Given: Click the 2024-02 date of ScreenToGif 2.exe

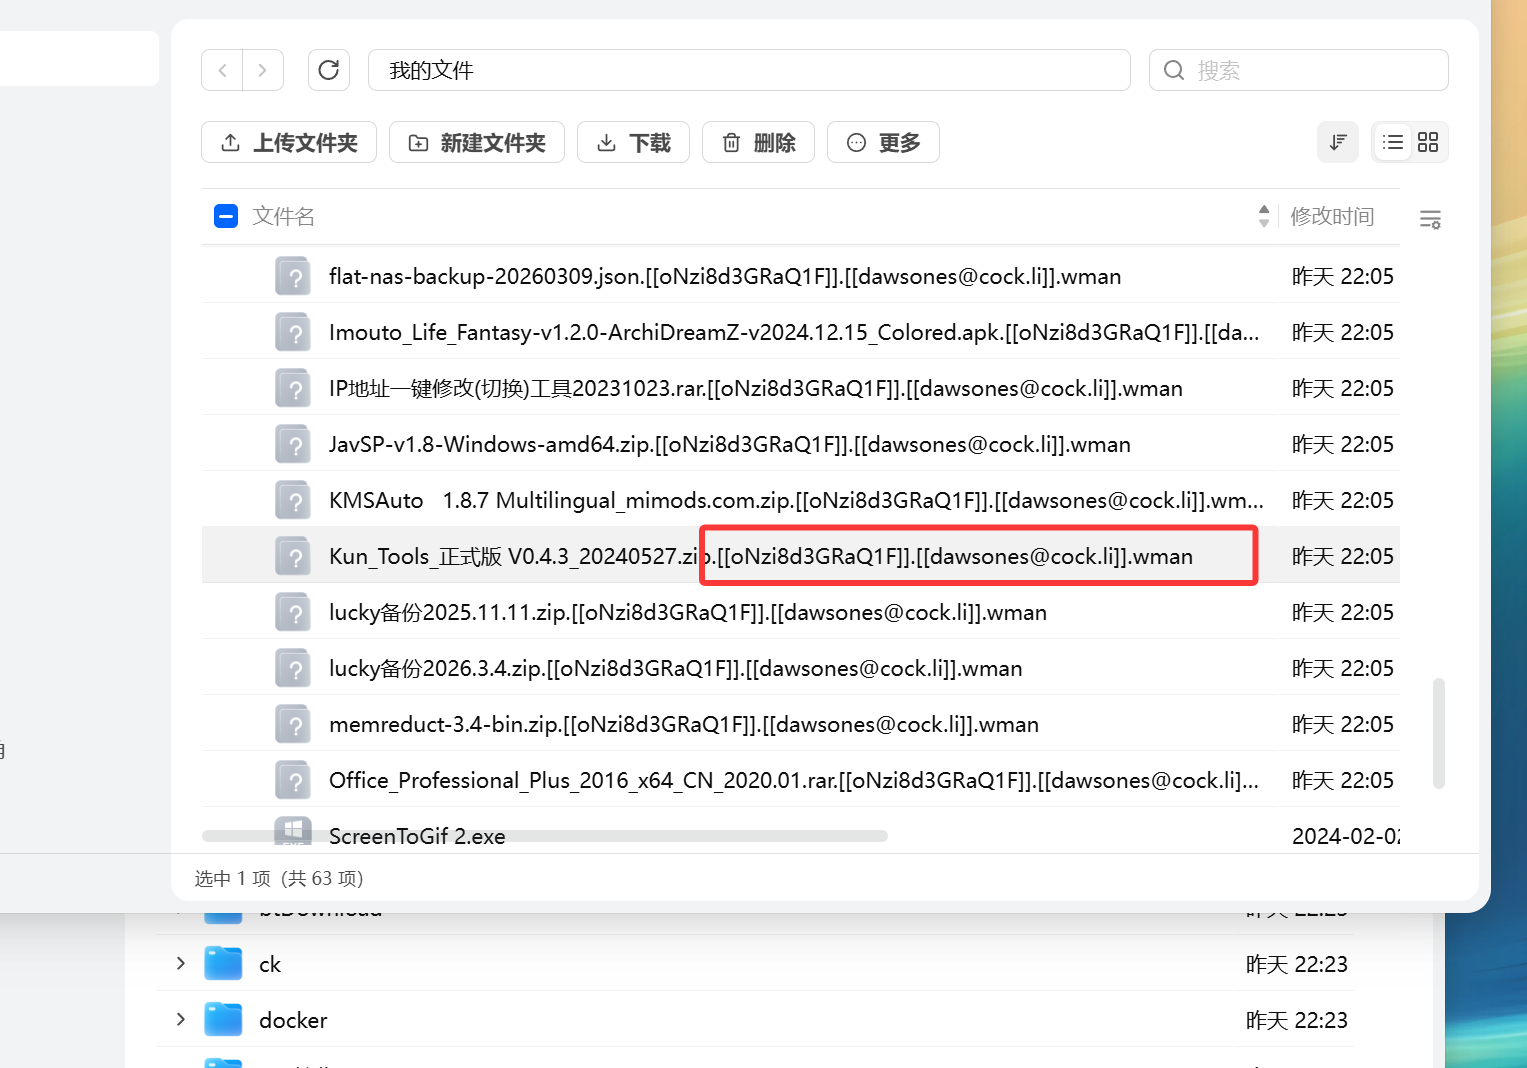Looking at the screenshot, I should click(1346, 836).
